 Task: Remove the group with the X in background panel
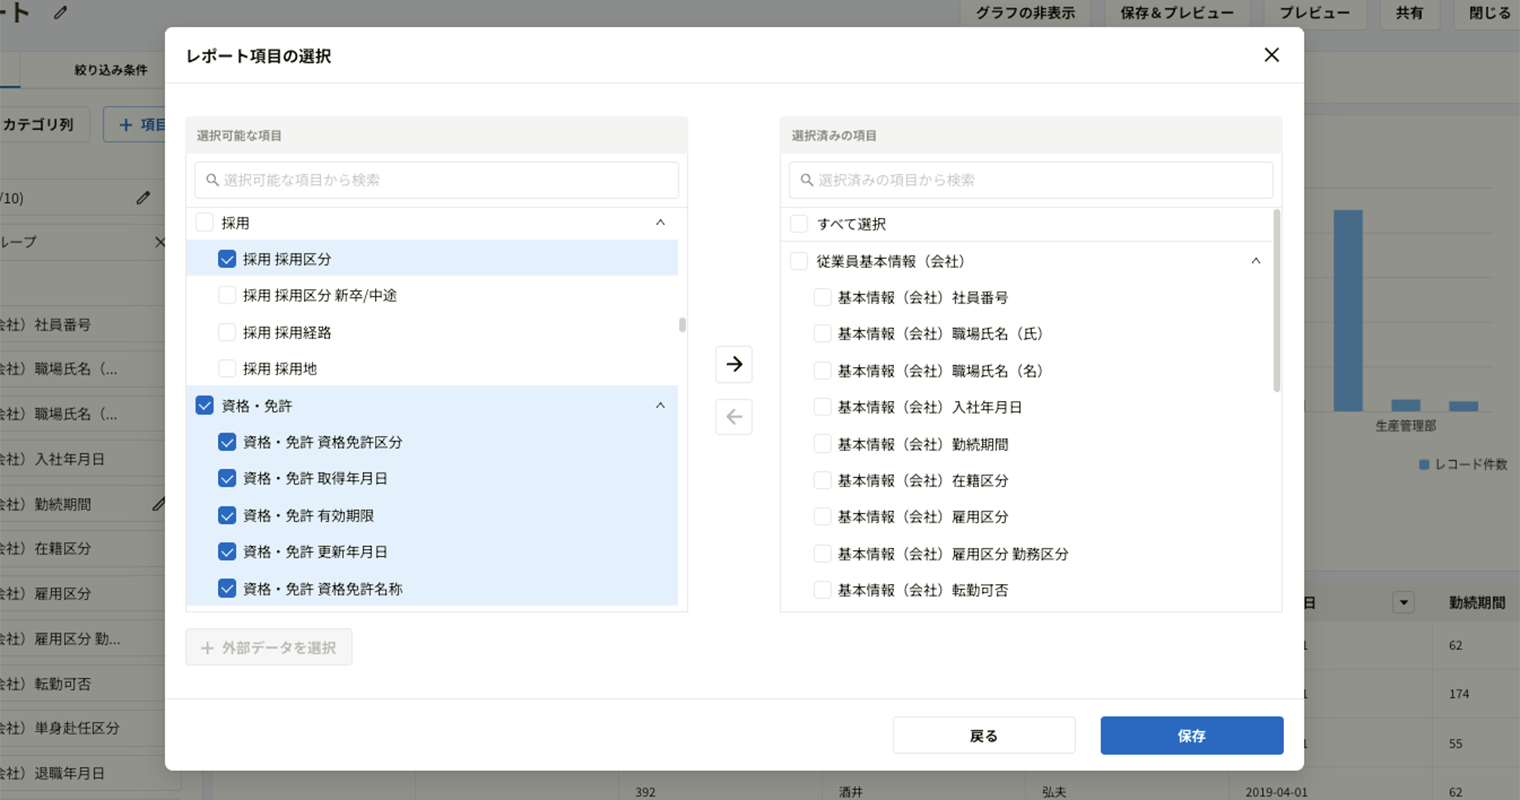(x=159, y=242)
